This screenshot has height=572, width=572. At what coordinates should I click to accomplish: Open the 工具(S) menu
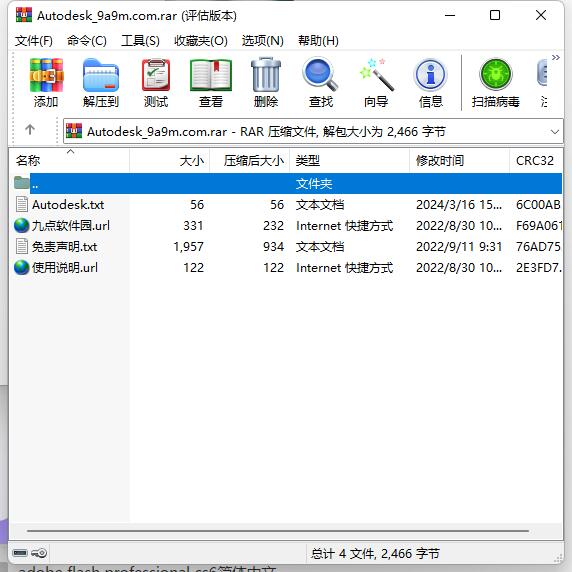140,40
